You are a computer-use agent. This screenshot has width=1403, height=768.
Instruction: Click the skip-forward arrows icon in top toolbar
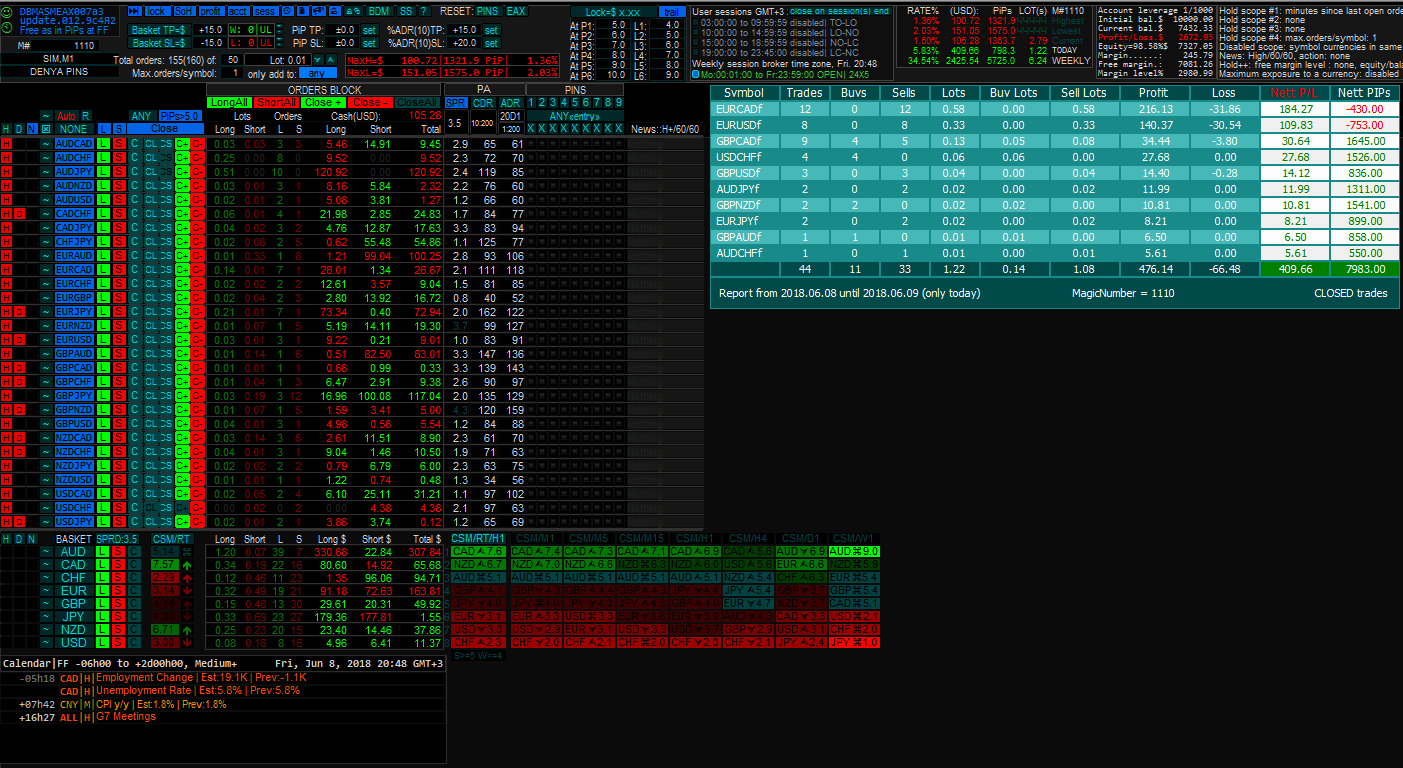pos(134,11)
